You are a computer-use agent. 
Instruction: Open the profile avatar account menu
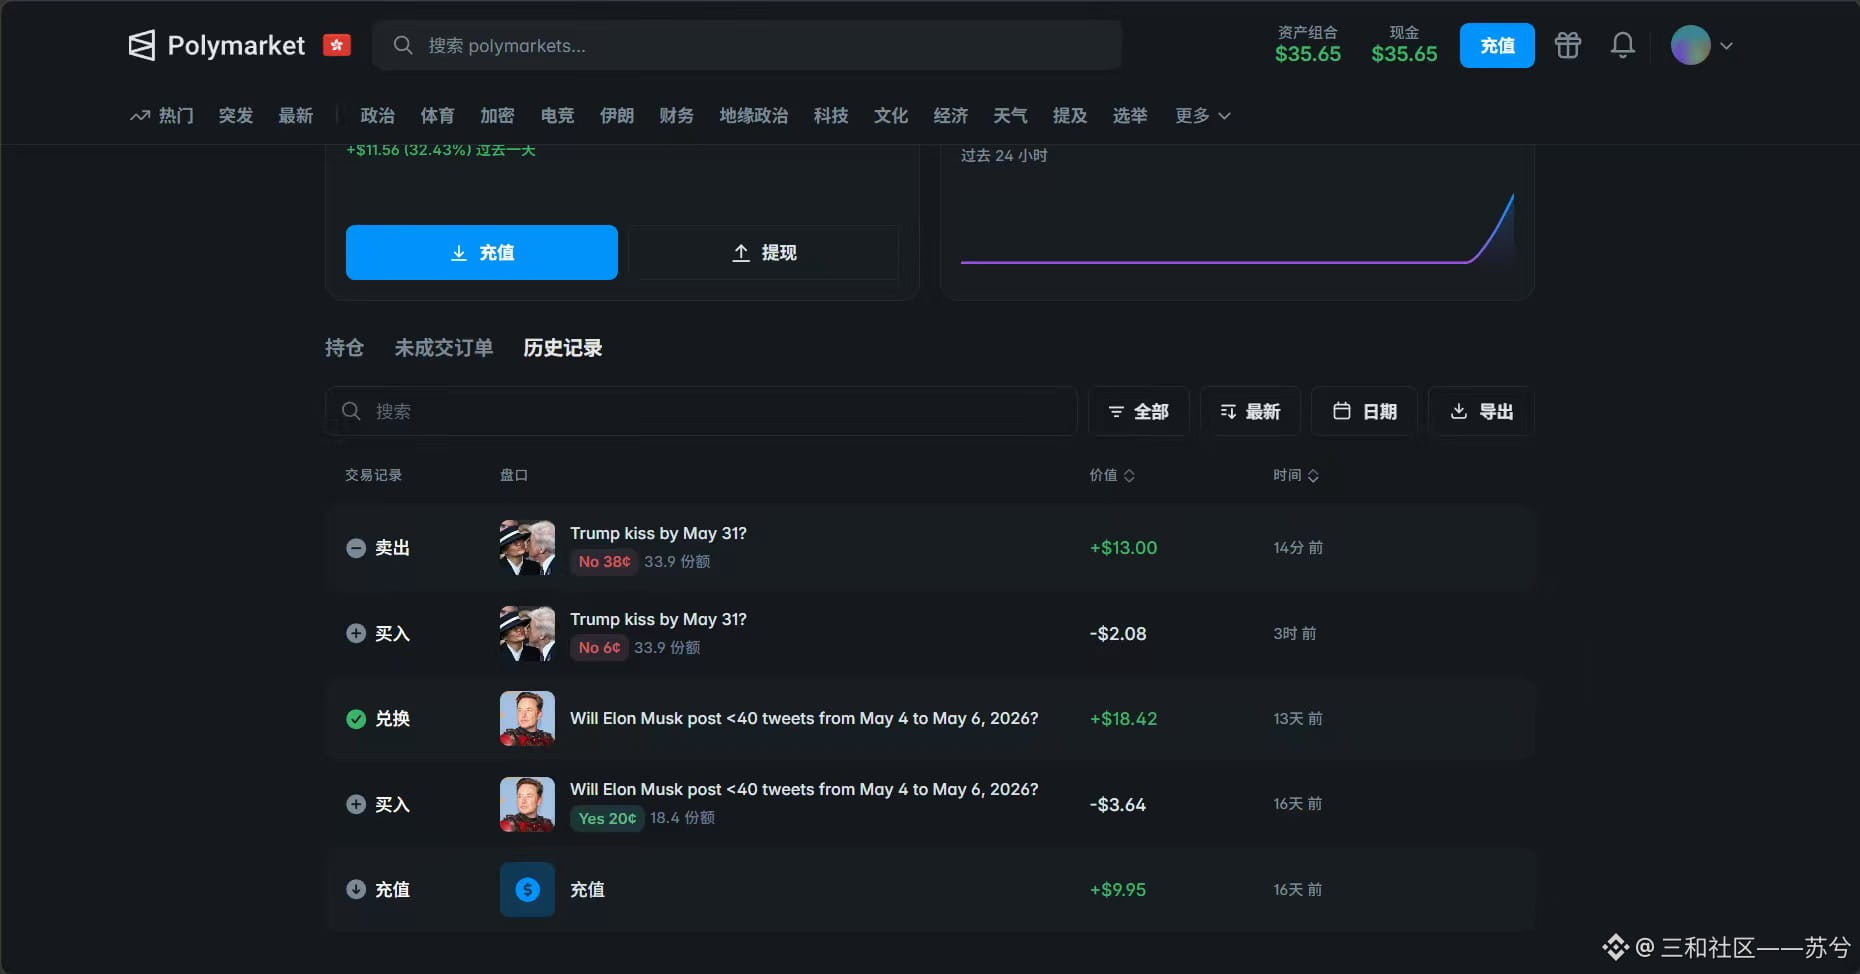1702,45
